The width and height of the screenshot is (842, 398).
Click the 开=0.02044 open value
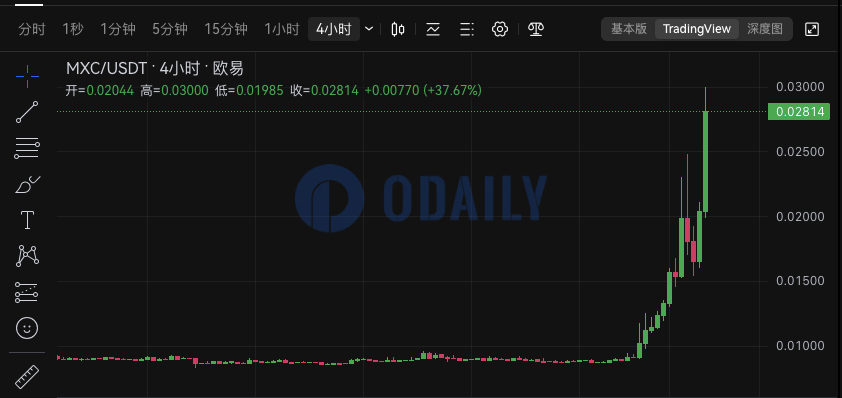[x=99, y=91]
